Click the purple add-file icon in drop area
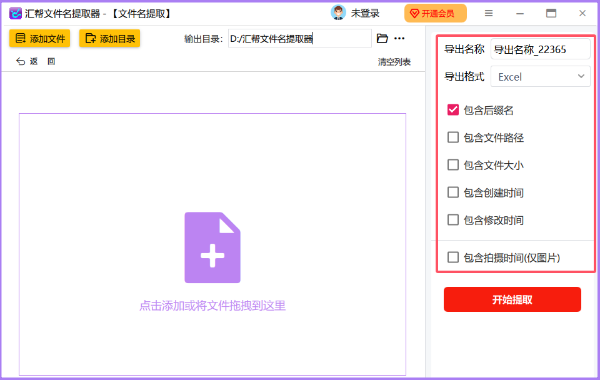Viewport: 600px width, 380px height. (212, 248)
